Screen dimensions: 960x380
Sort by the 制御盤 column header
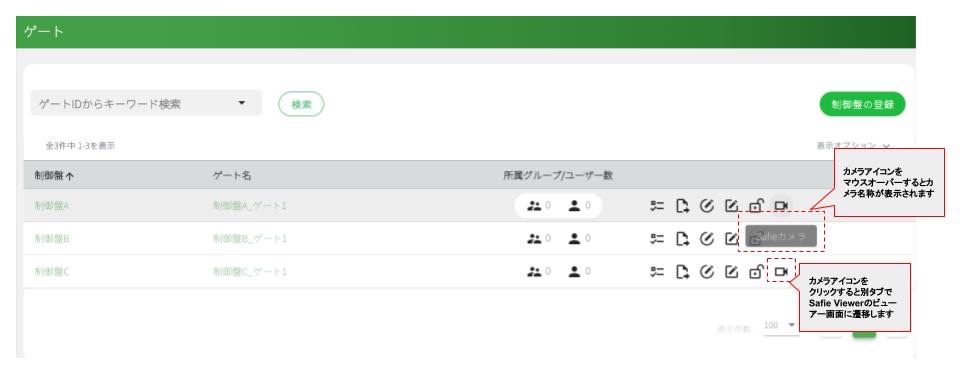54,176
